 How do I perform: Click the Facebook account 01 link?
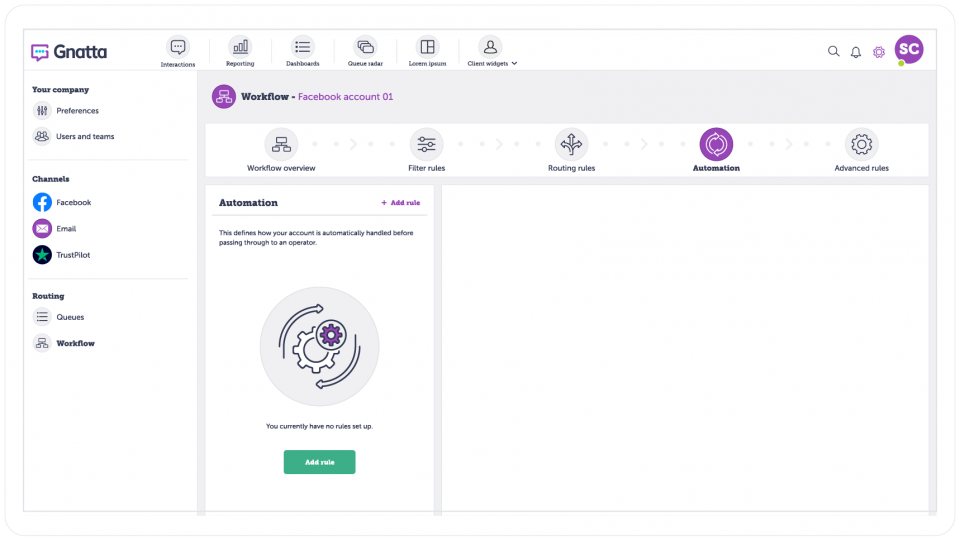(345, 97)
